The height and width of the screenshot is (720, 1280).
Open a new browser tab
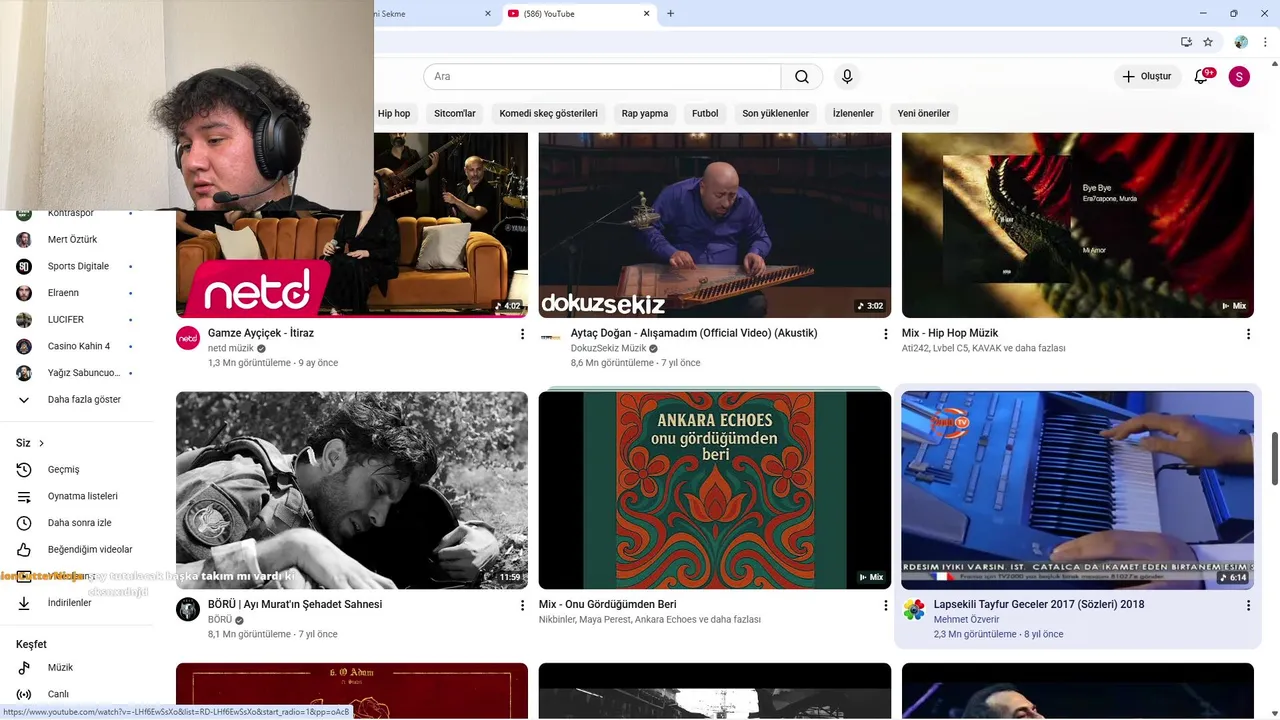tap(670, 14)
